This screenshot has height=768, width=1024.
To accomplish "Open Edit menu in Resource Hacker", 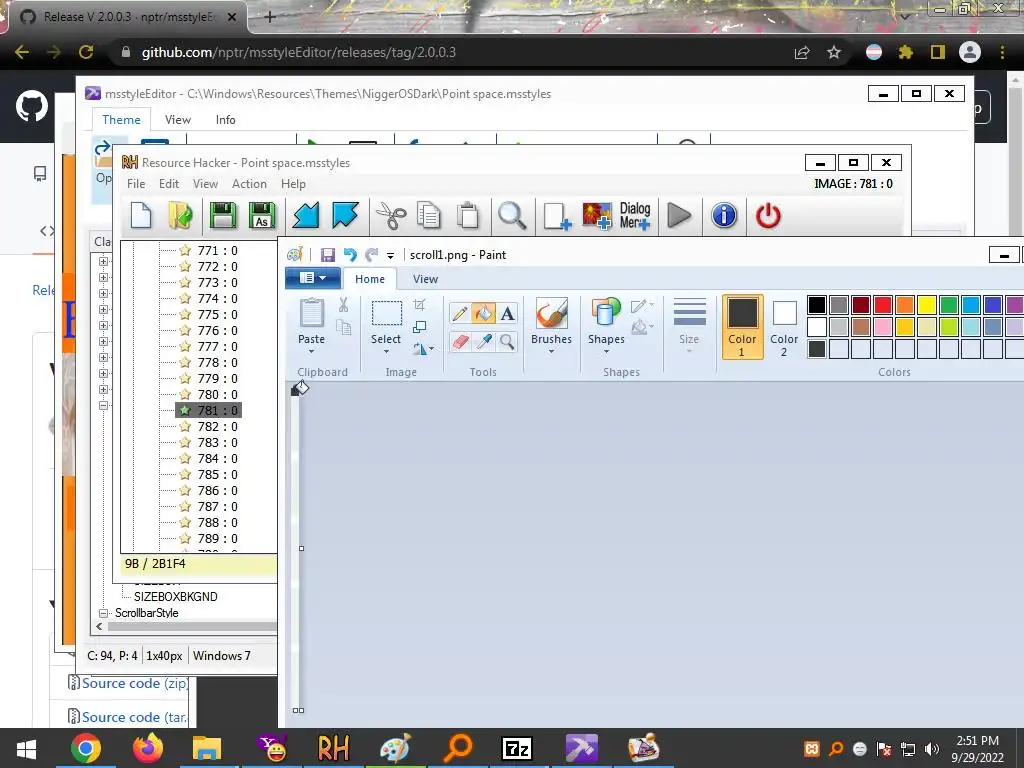I will click(168, 184).
